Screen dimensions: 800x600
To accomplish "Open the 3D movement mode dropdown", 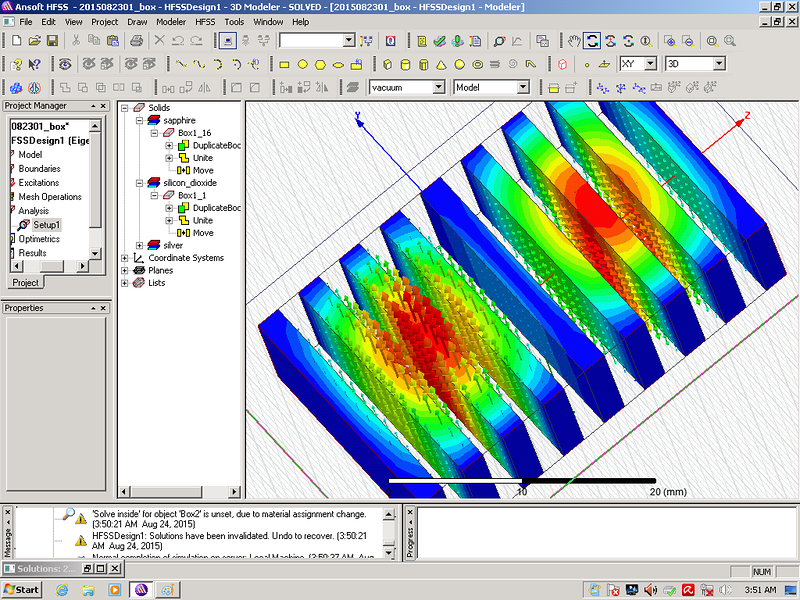I will click(717, 64).
